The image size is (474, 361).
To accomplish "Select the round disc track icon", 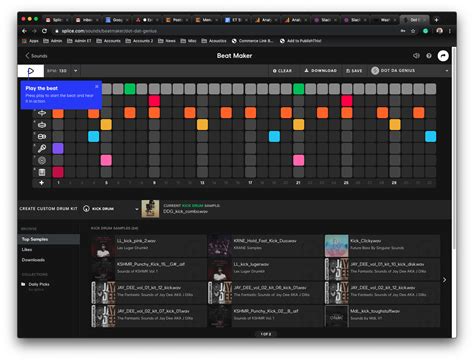I will point(42,160).
